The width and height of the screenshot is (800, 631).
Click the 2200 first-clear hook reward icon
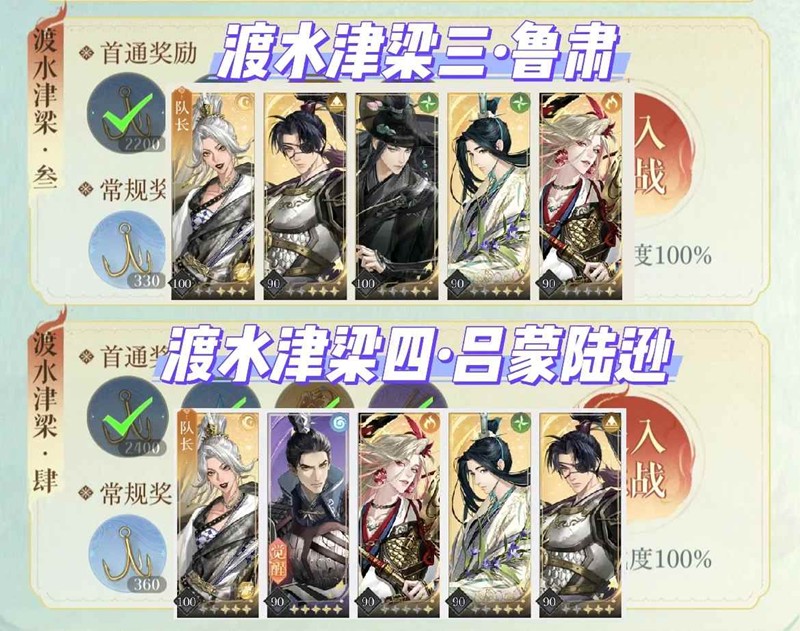[x=127, y=116]
